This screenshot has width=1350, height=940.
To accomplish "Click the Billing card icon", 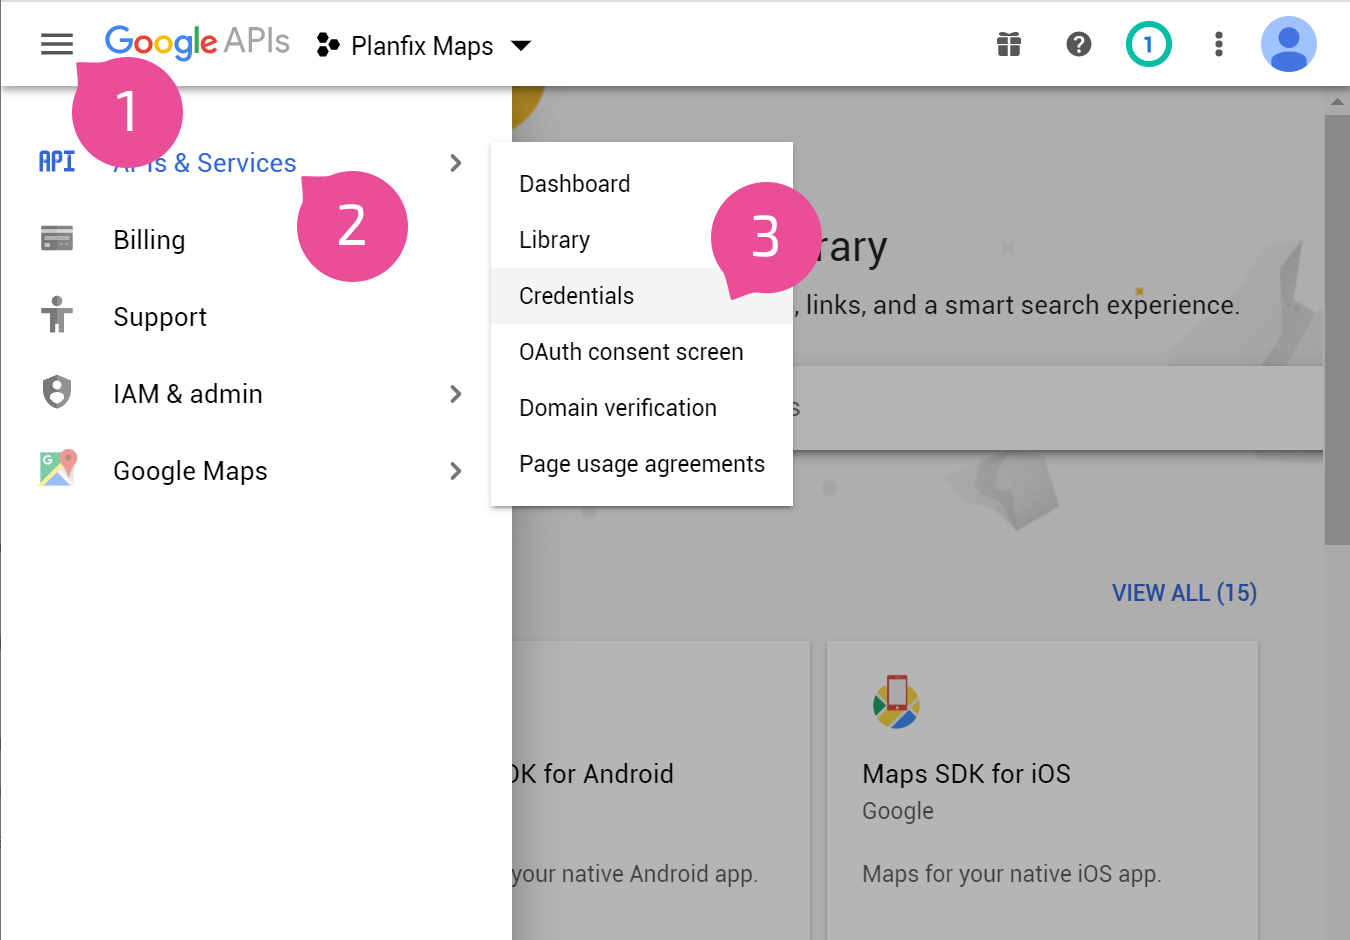I will click(x=57, y=239).
